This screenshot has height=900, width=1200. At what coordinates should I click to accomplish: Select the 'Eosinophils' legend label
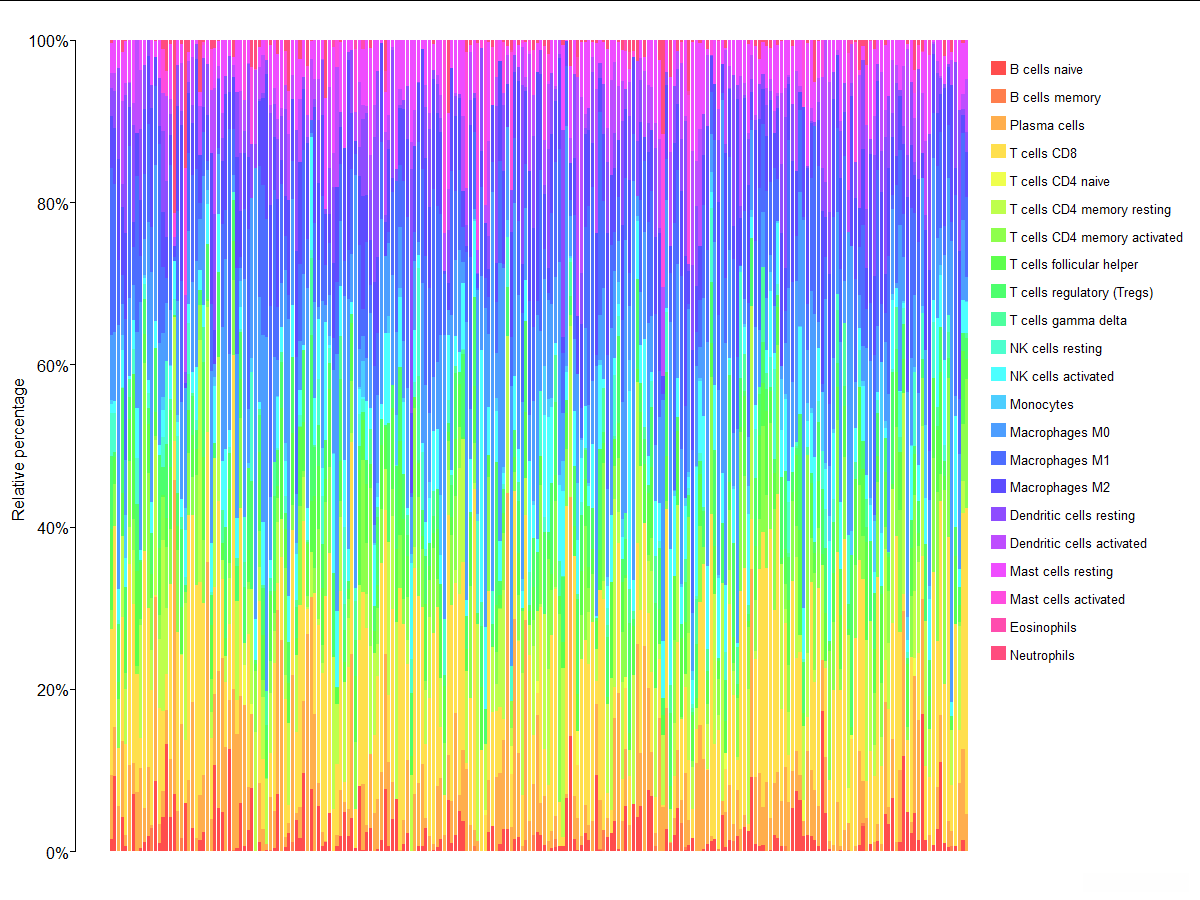point(1043,627)
